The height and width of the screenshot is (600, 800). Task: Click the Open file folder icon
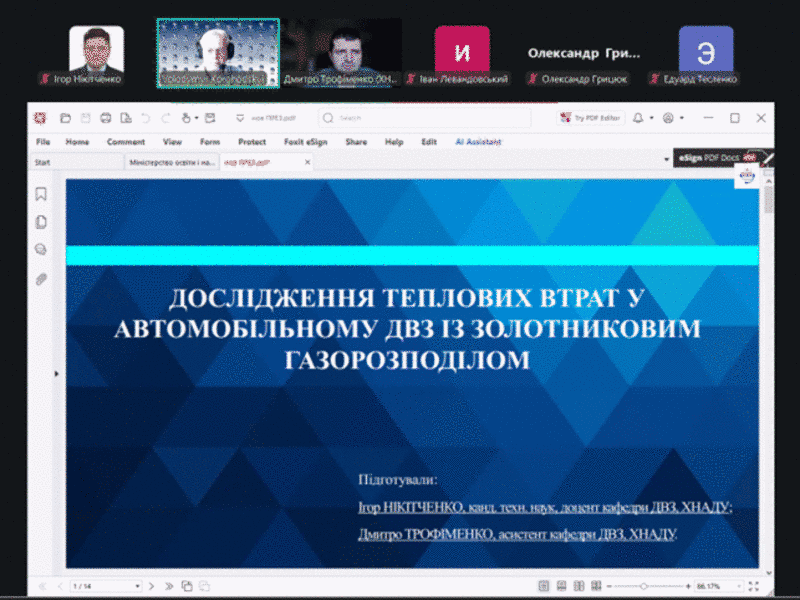click(65, 118)
